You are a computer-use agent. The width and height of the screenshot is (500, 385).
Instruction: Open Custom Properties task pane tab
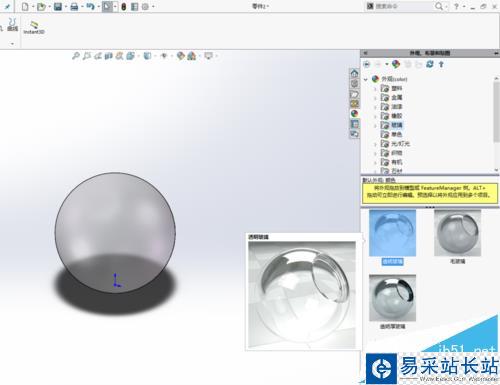354,124
